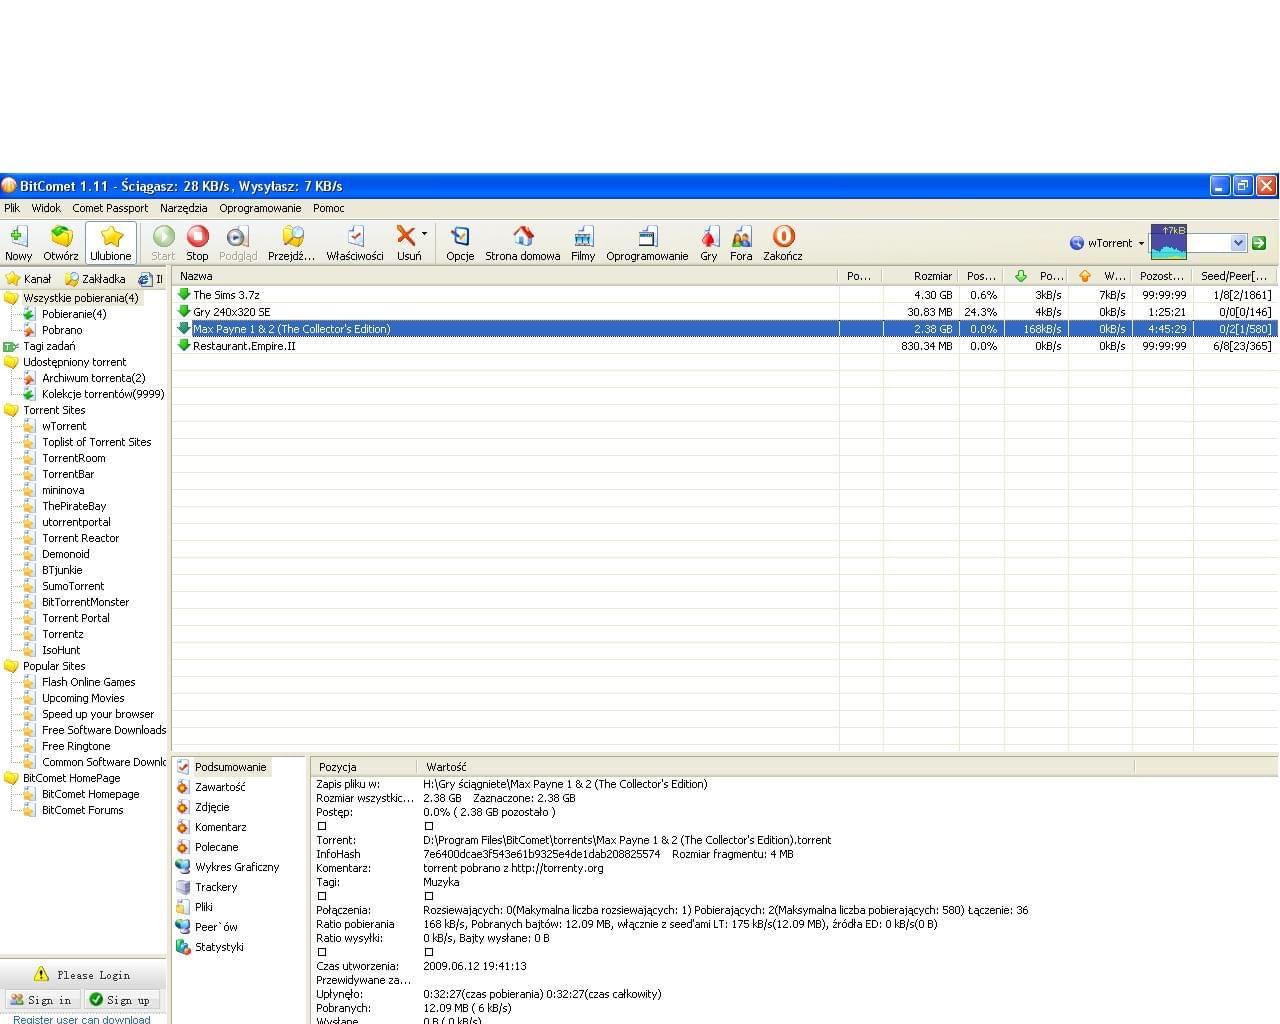This screenshot has width=1280, height=1024.
Task: Select the Pobrano tree item
Action: (x=62, y=330)
